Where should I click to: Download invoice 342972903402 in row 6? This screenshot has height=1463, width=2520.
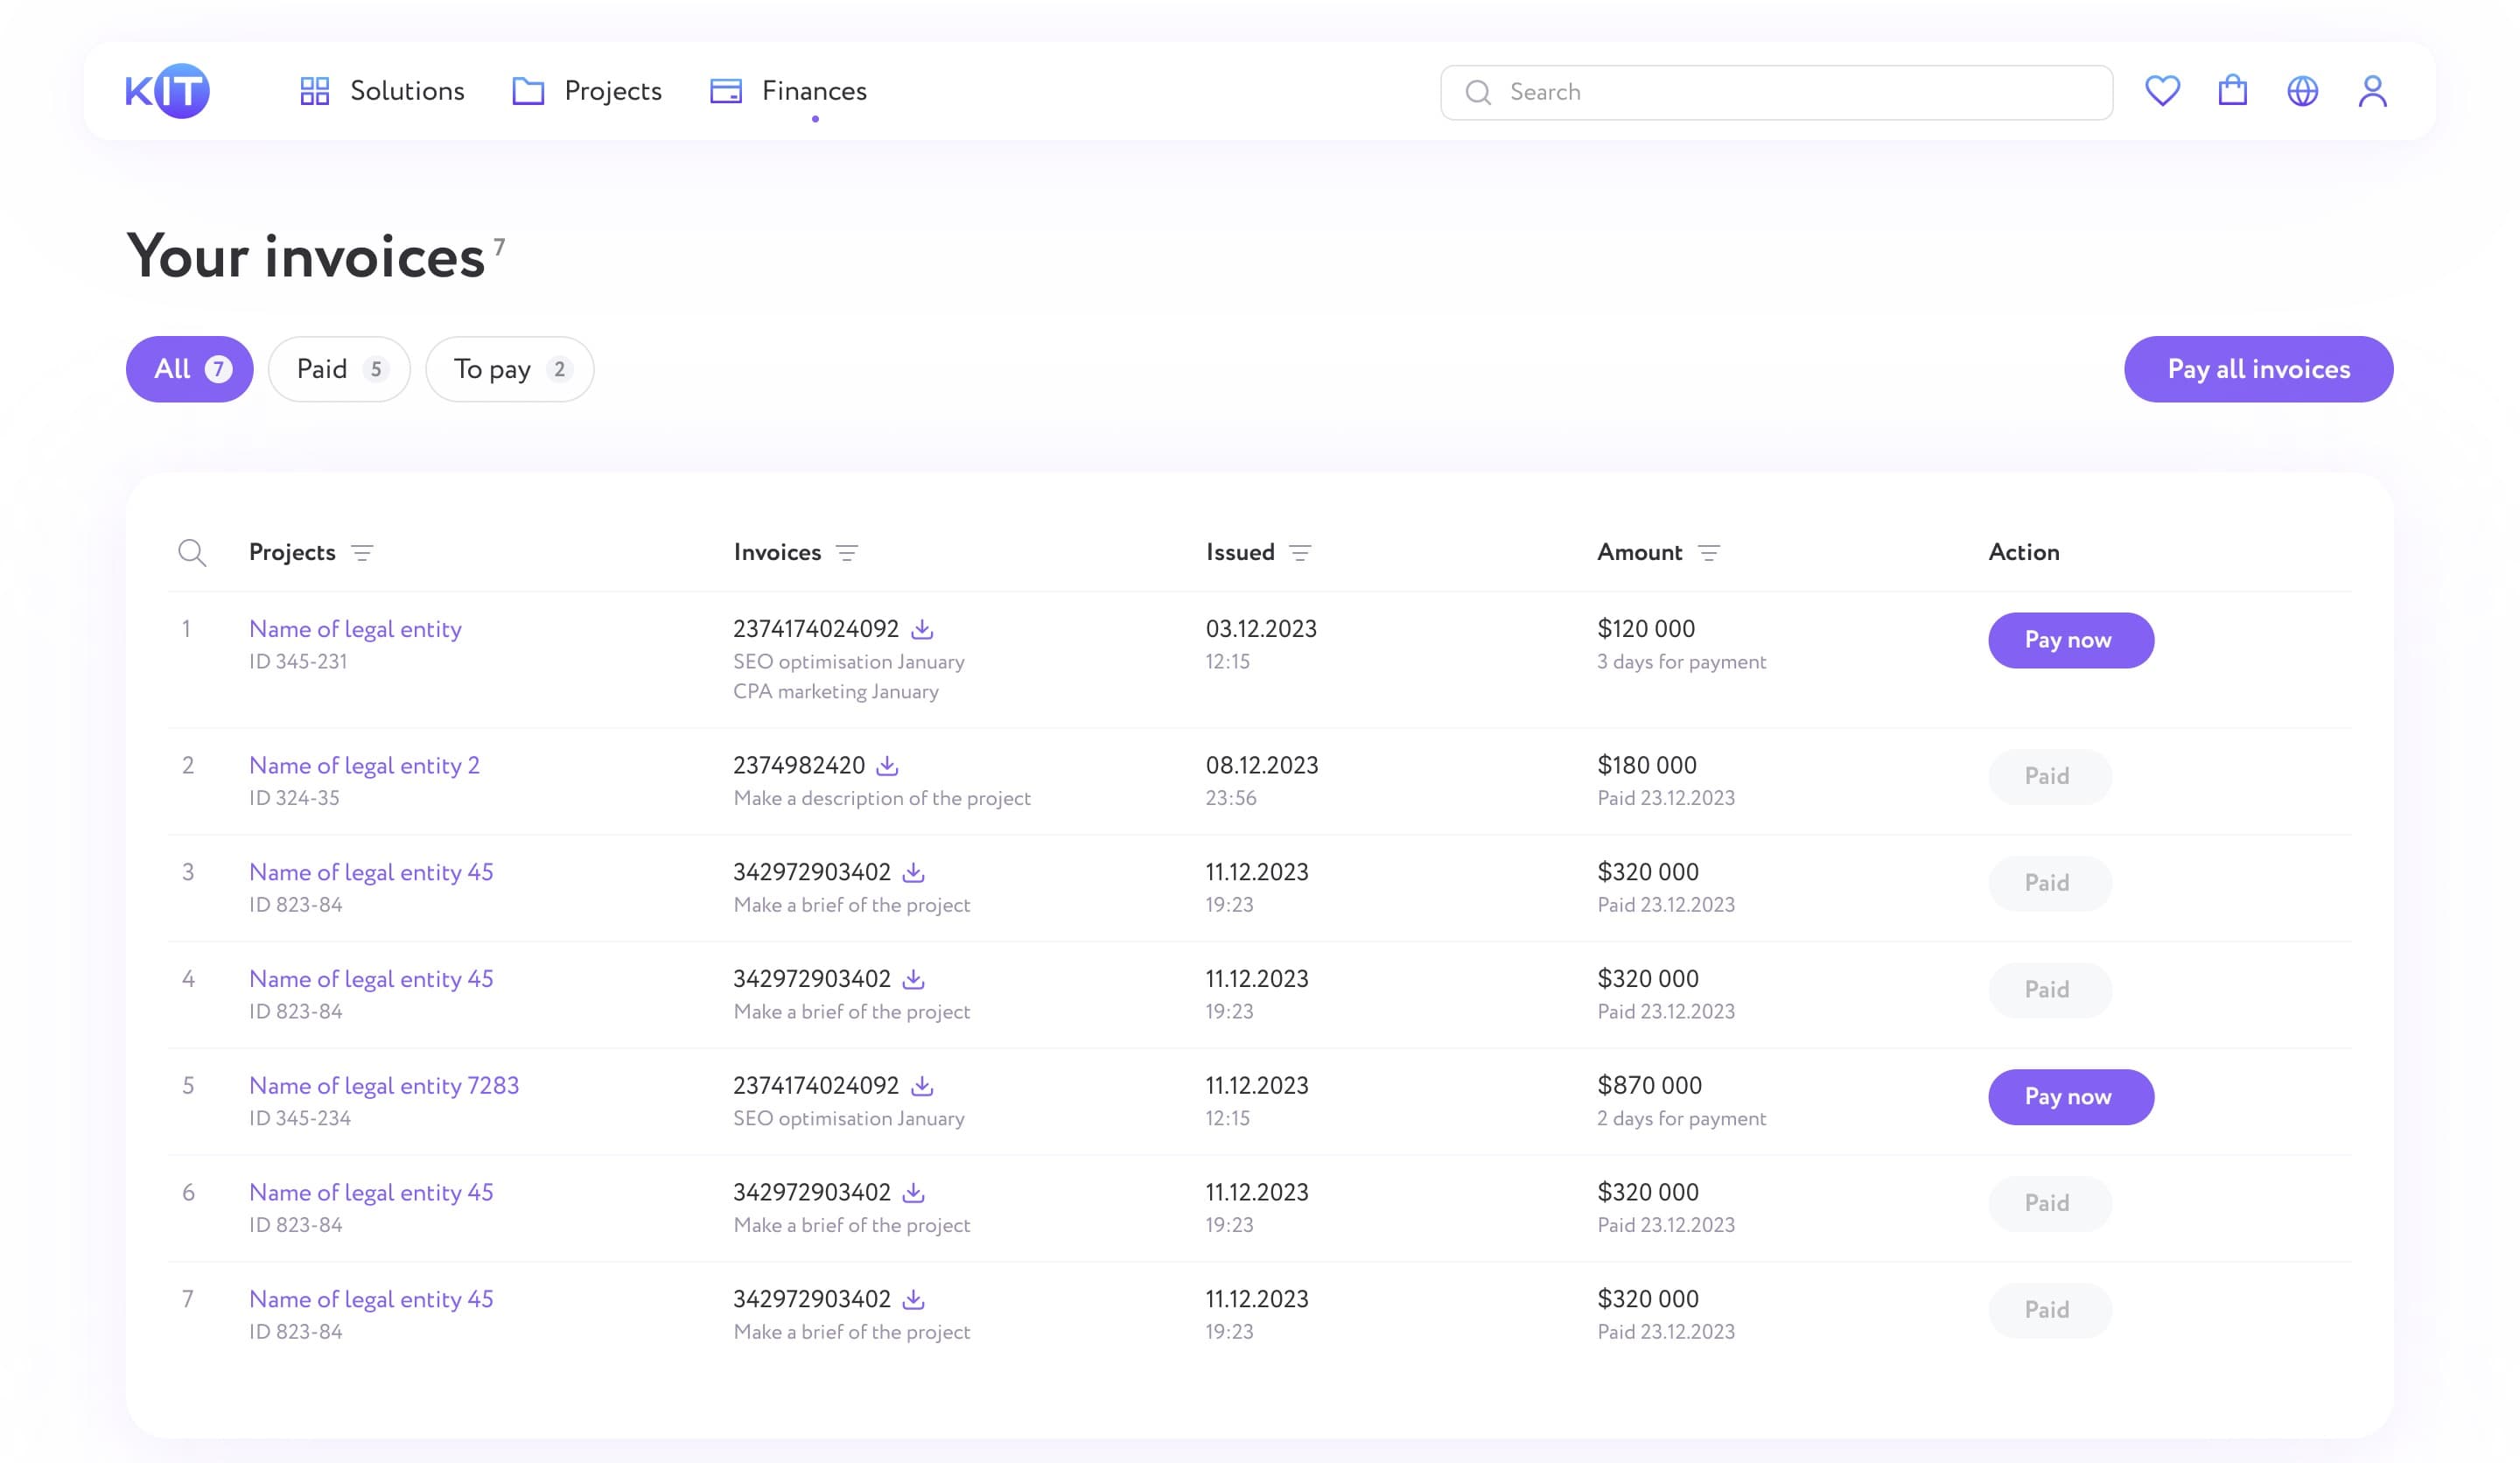click(x=913, y=1192)
